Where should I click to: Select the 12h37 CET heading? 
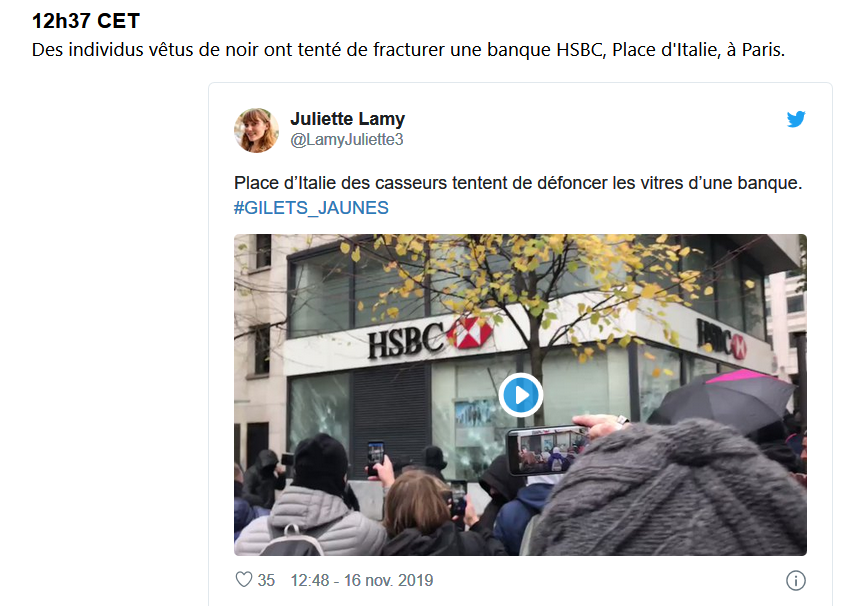point(86,21)
